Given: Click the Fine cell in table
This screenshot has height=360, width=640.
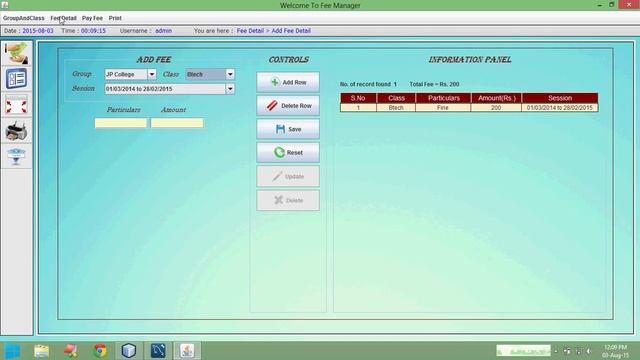Looking at the screenshot, I should pyautogui.click(x=443, y=108).
